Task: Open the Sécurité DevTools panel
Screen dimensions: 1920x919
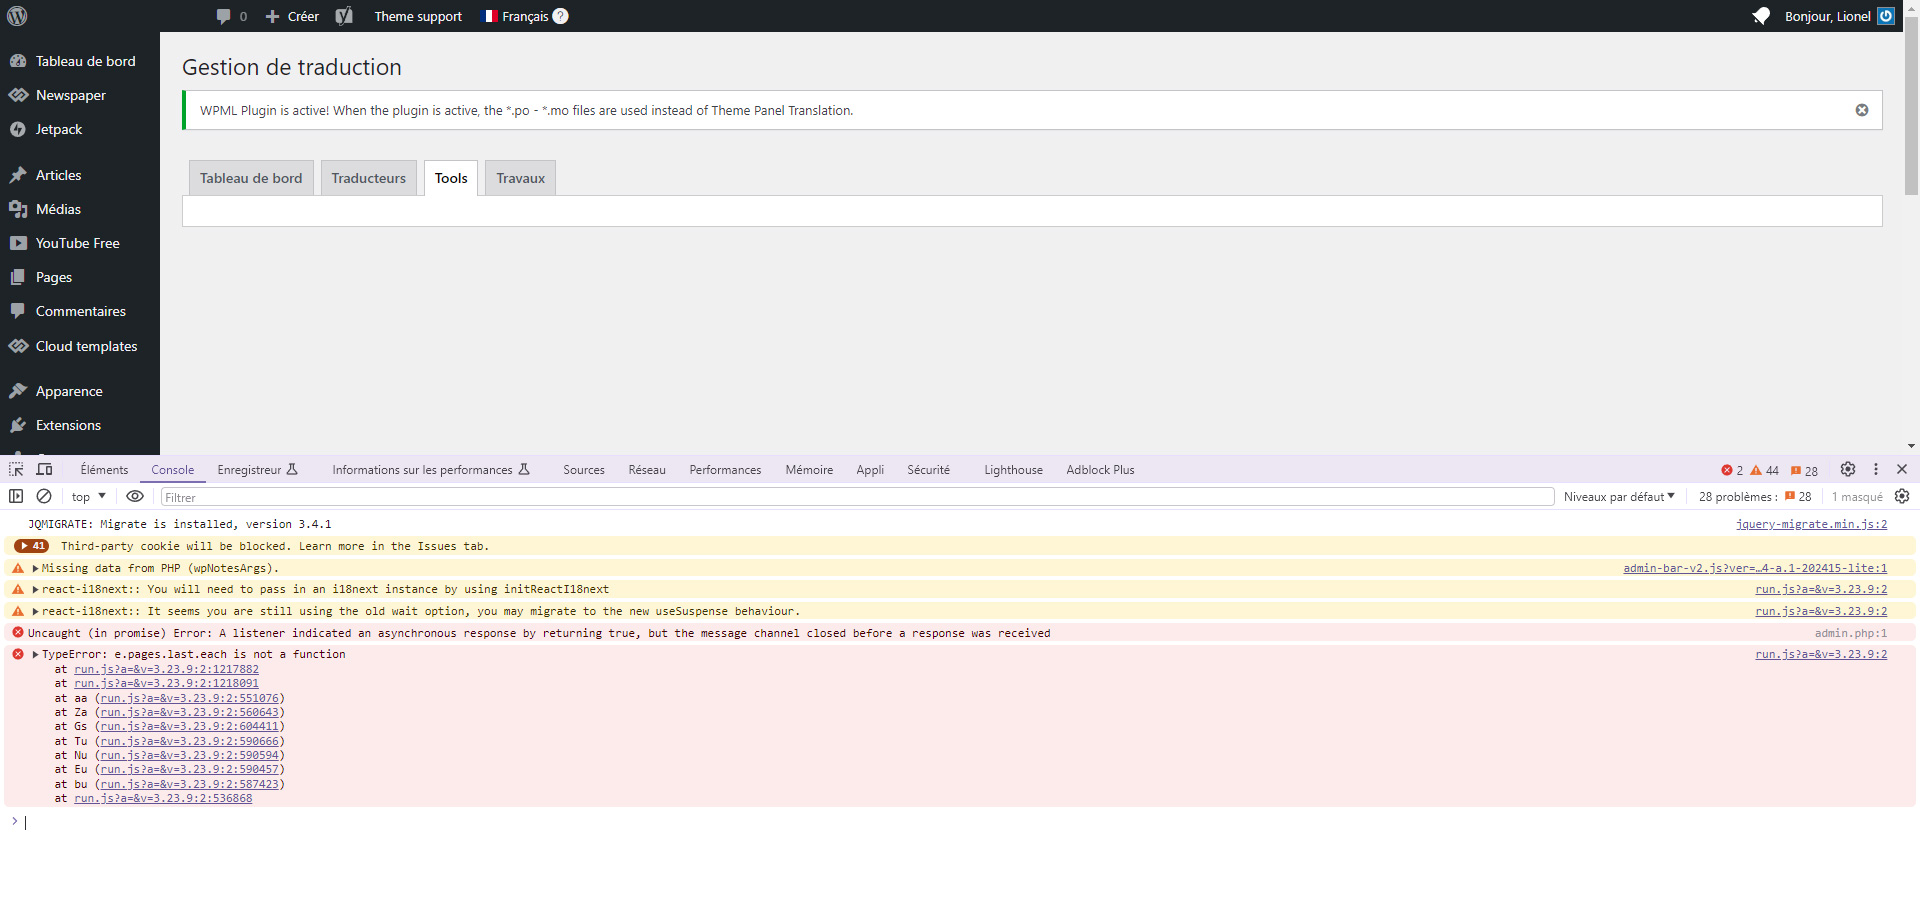Action: point(929,470)
